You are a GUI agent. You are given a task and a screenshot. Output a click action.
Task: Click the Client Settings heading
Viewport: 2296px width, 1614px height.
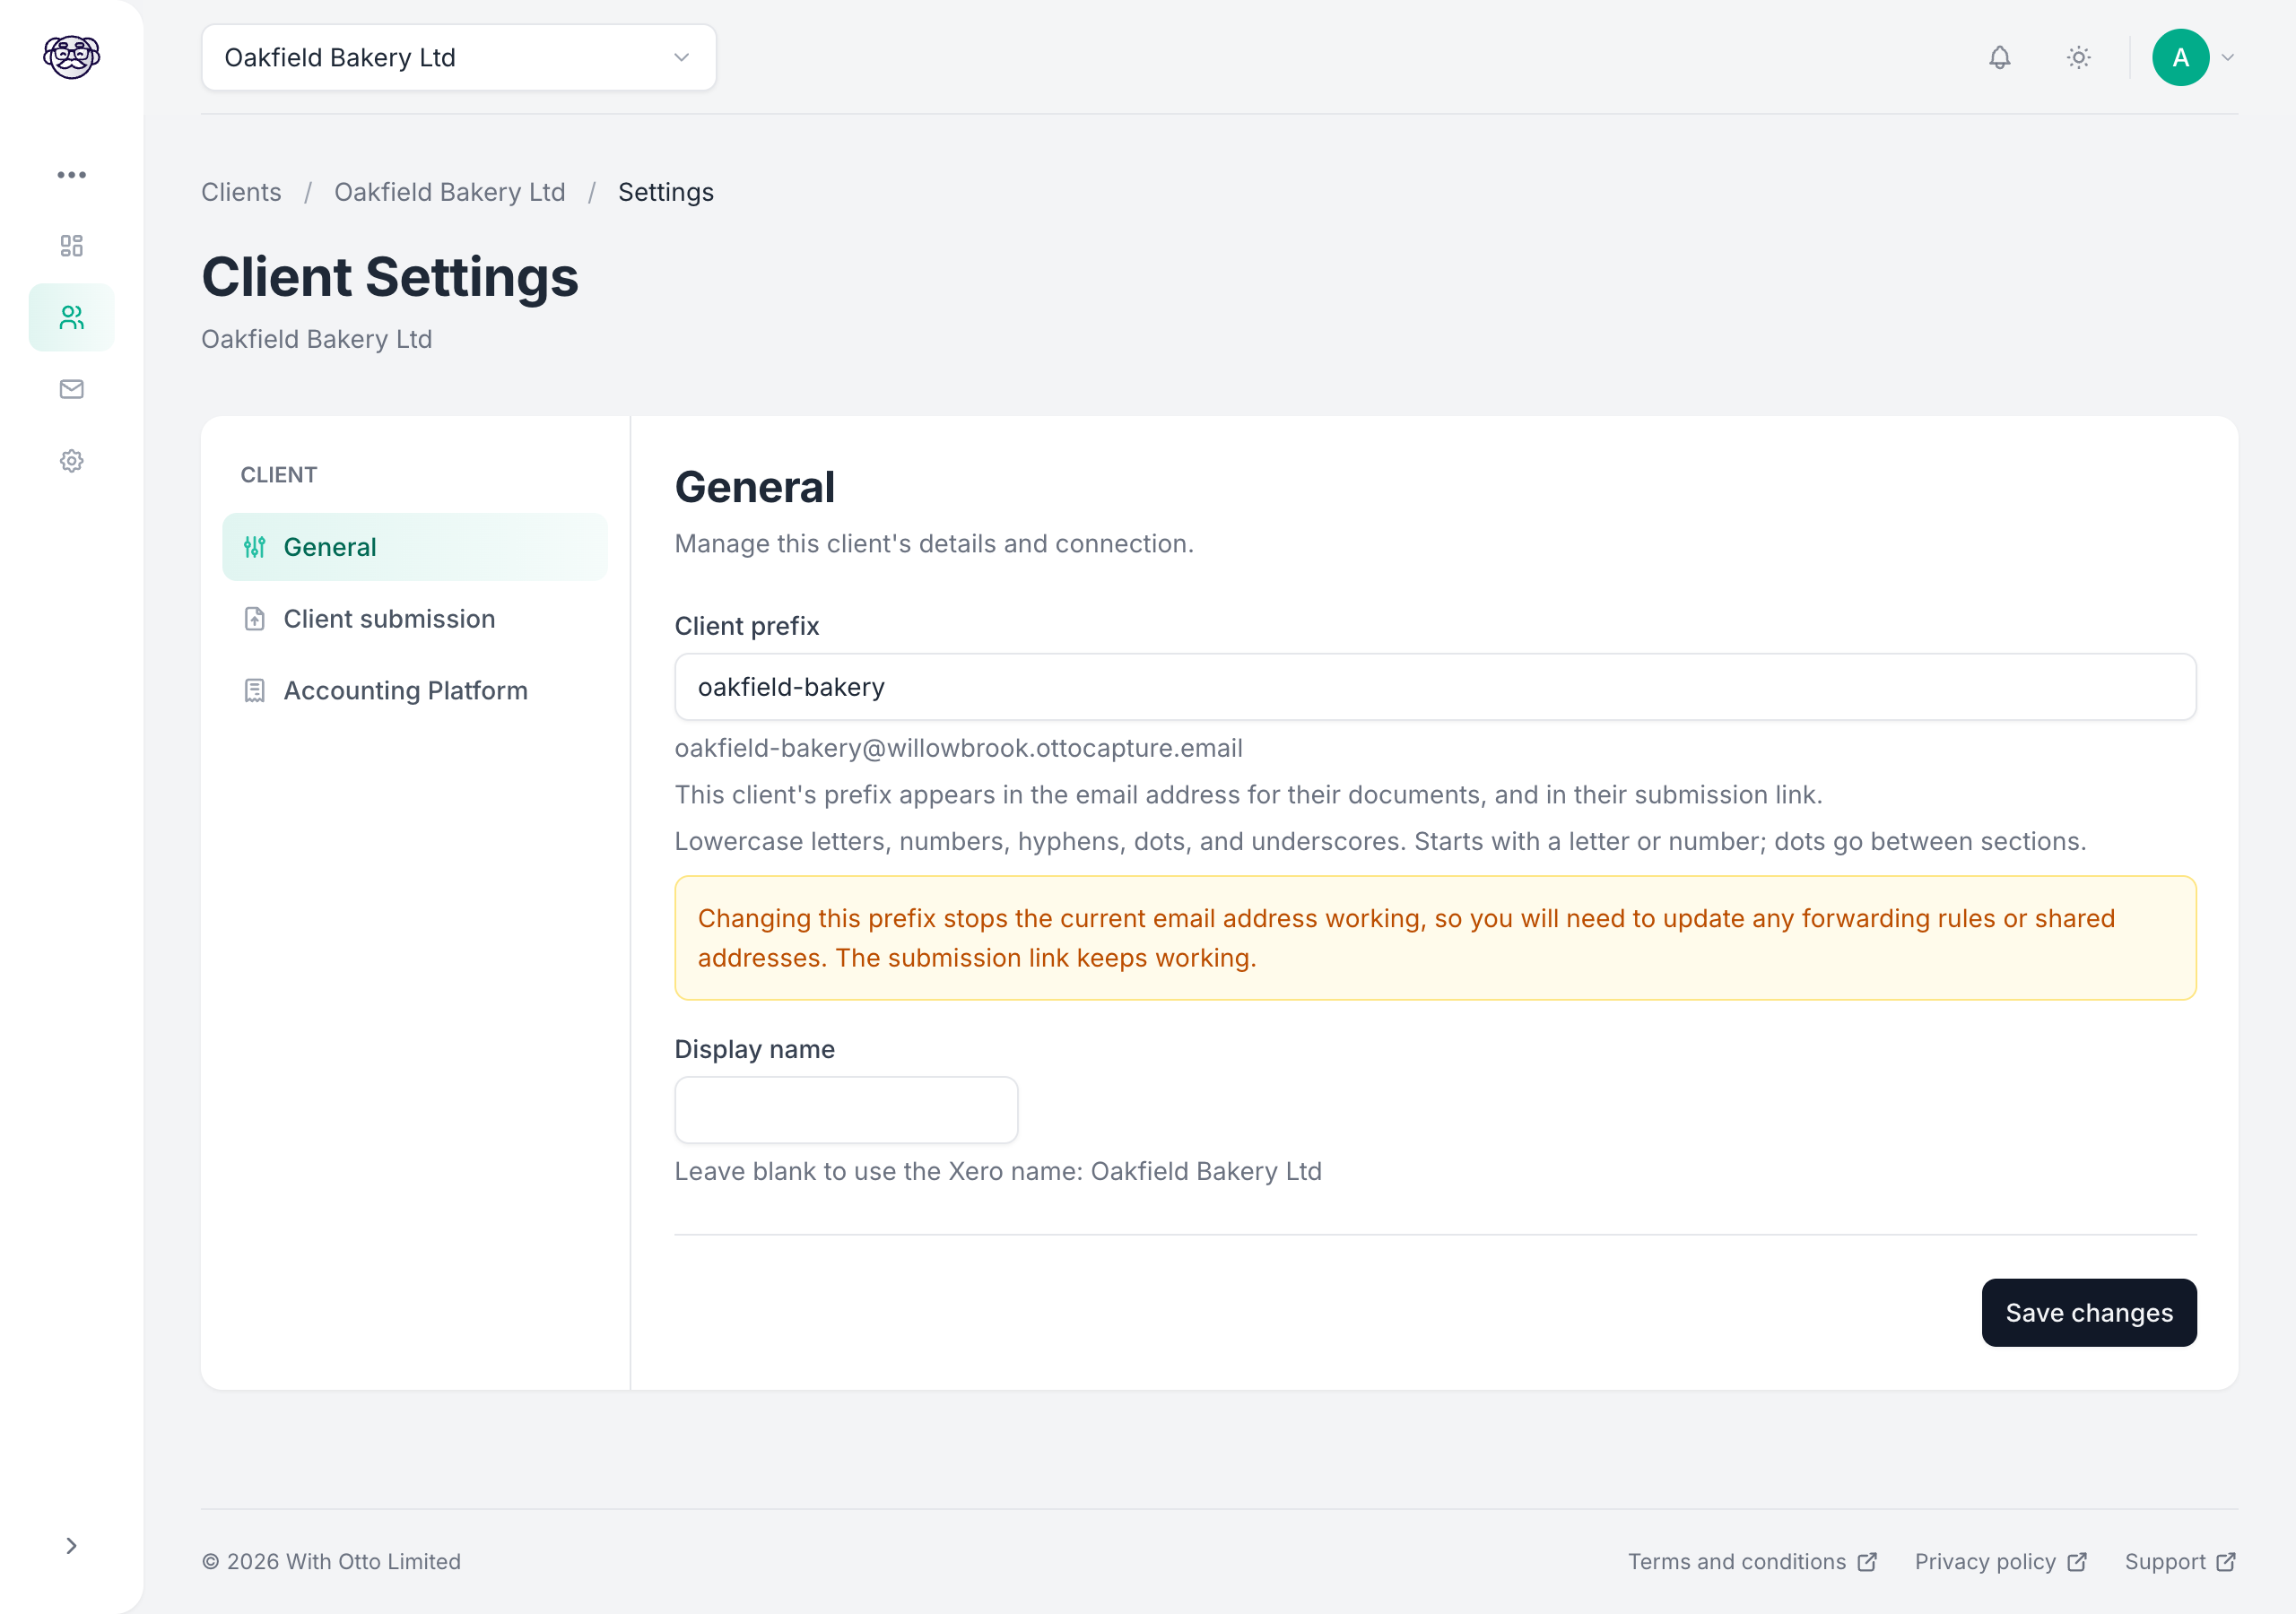coord(390,277)
